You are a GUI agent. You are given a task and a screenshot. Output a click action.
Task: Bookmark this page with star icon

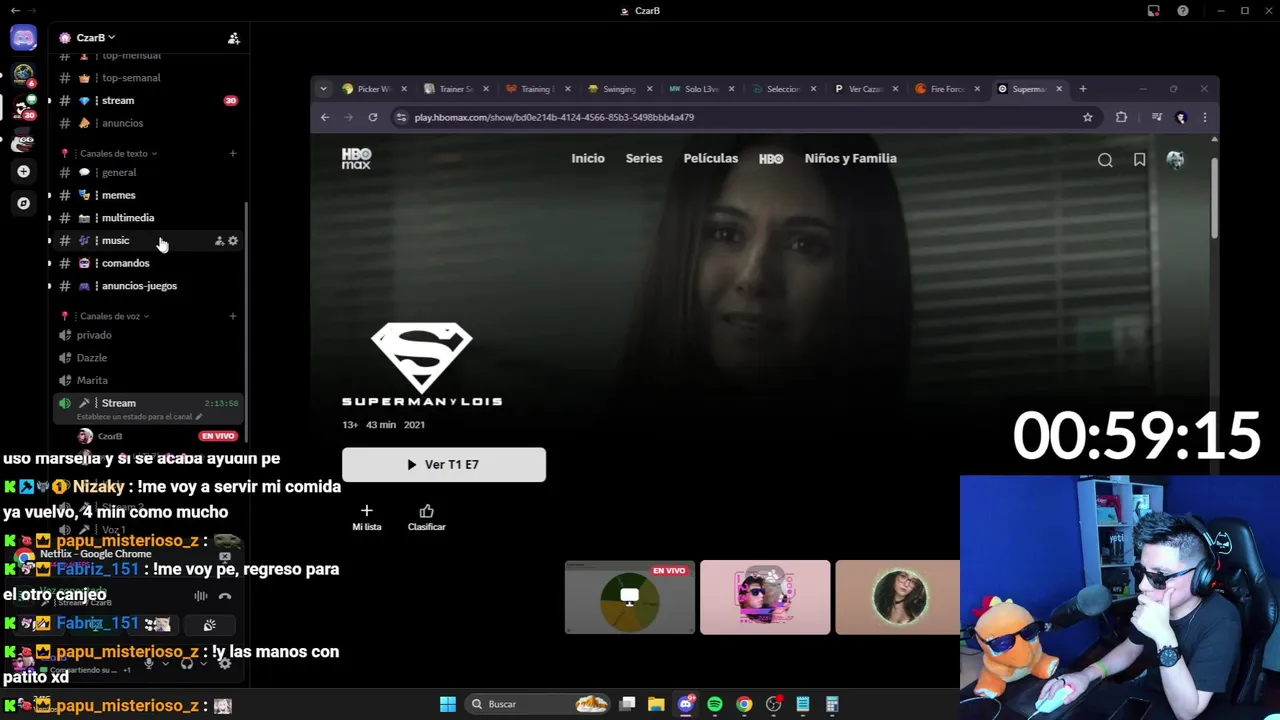[x=1087, y=117]
